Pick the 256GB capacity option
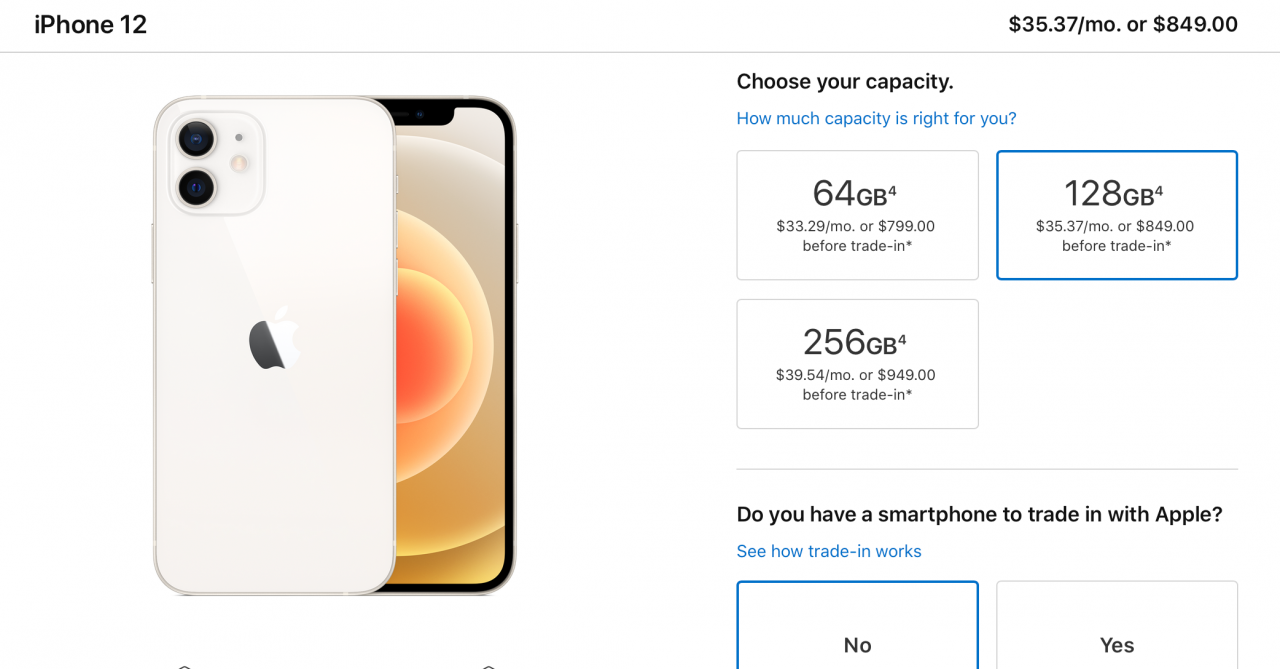Screen dimensions: 1280x669 857,364
